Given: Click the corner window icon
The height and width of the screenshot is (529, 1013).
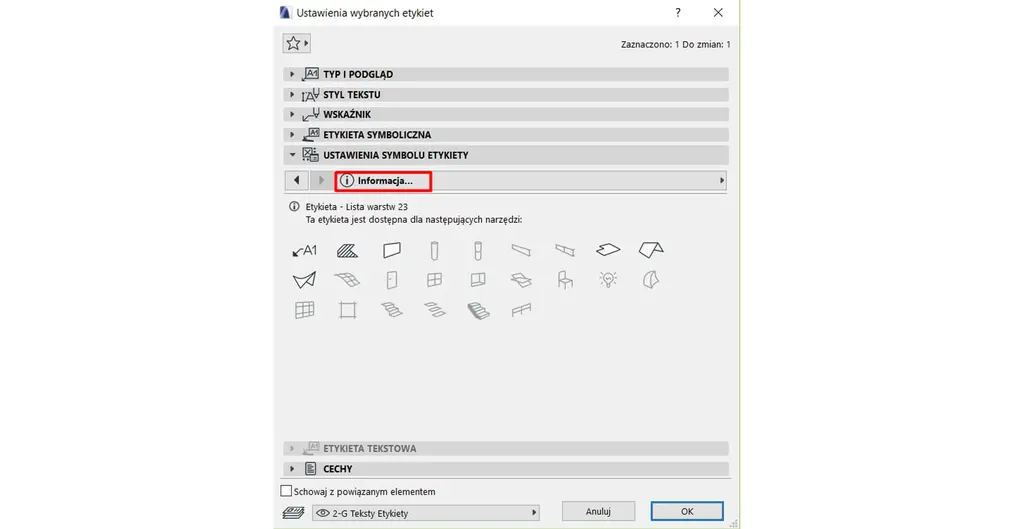Looking at the screenshot, I should (478, 280).
